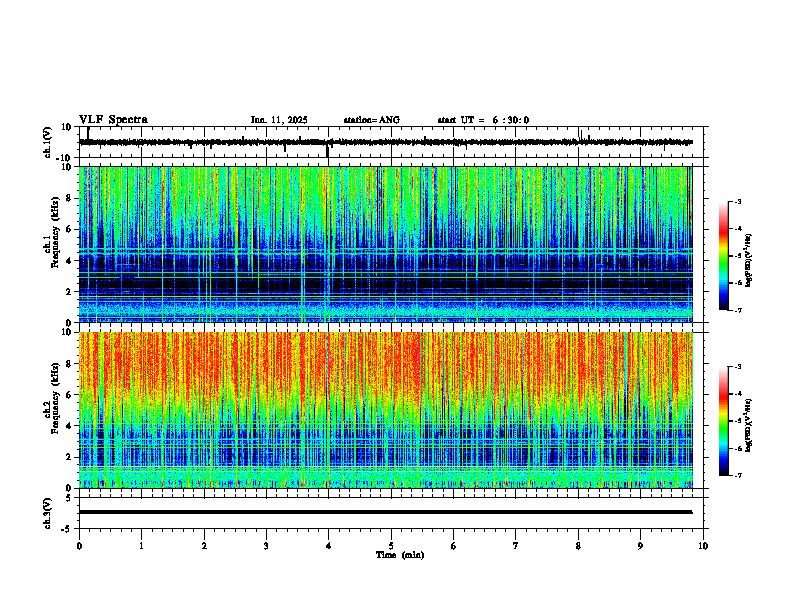792x612 pixels.
Task: Click inside the ch.1 spectrogram plot
Action: 386,244
